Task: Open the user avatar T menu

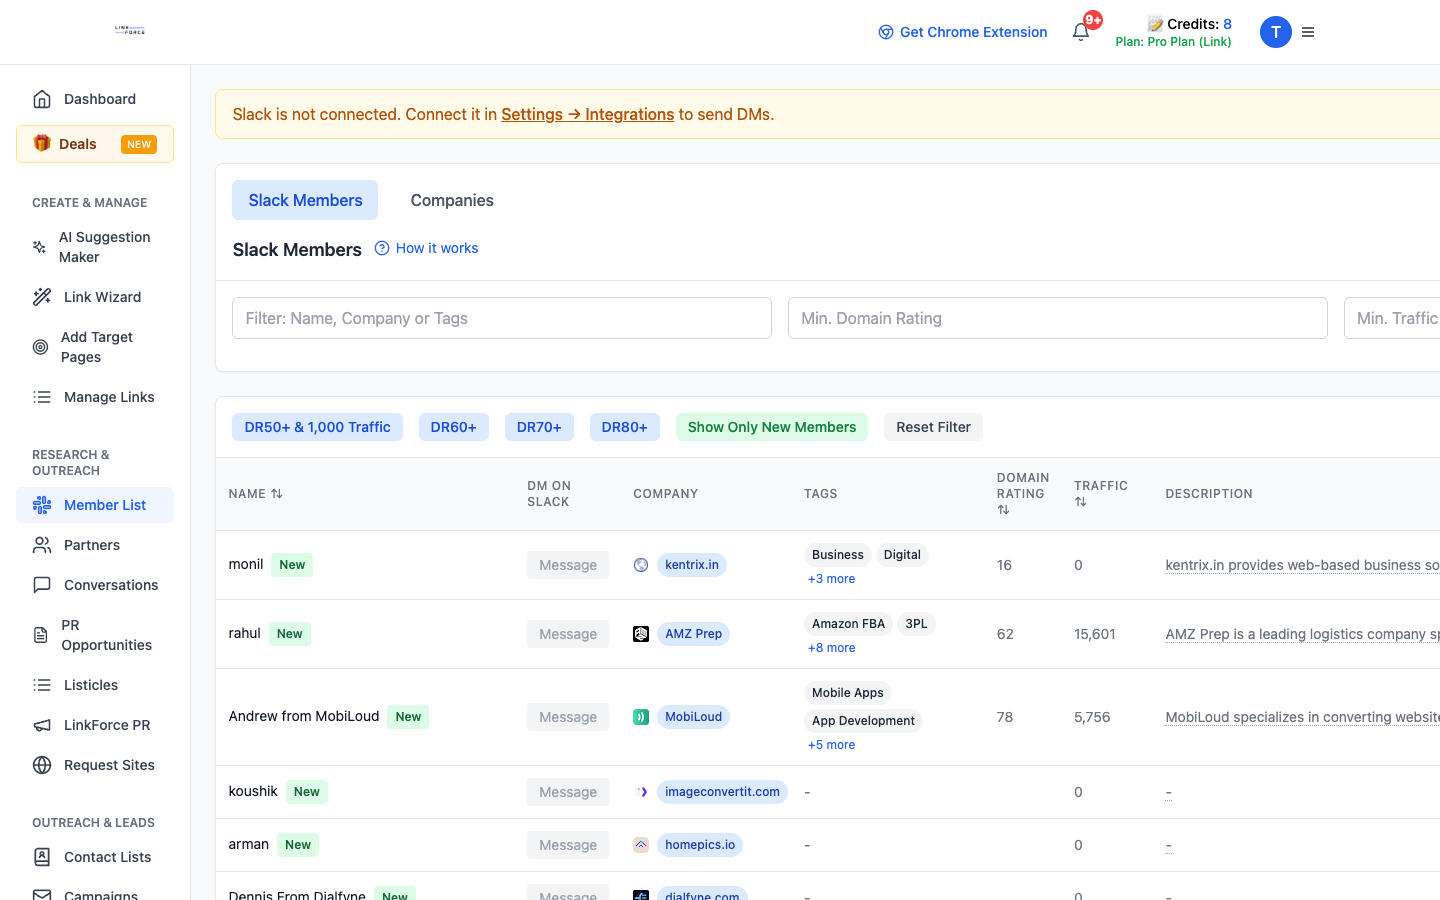Action: coord(1276,32)
